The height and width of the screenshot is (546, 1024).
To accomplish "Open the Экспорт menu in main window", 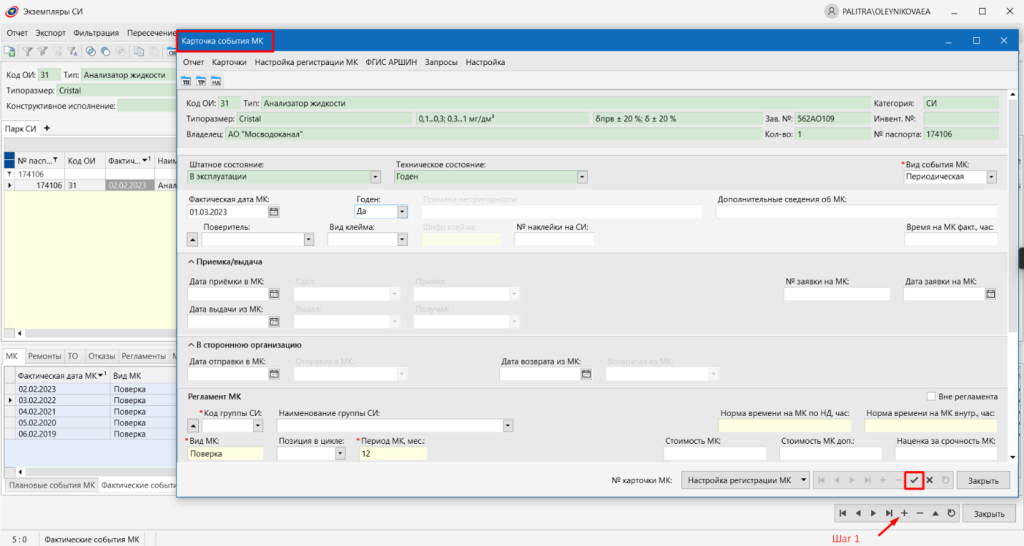I will [x=50, y=33].
